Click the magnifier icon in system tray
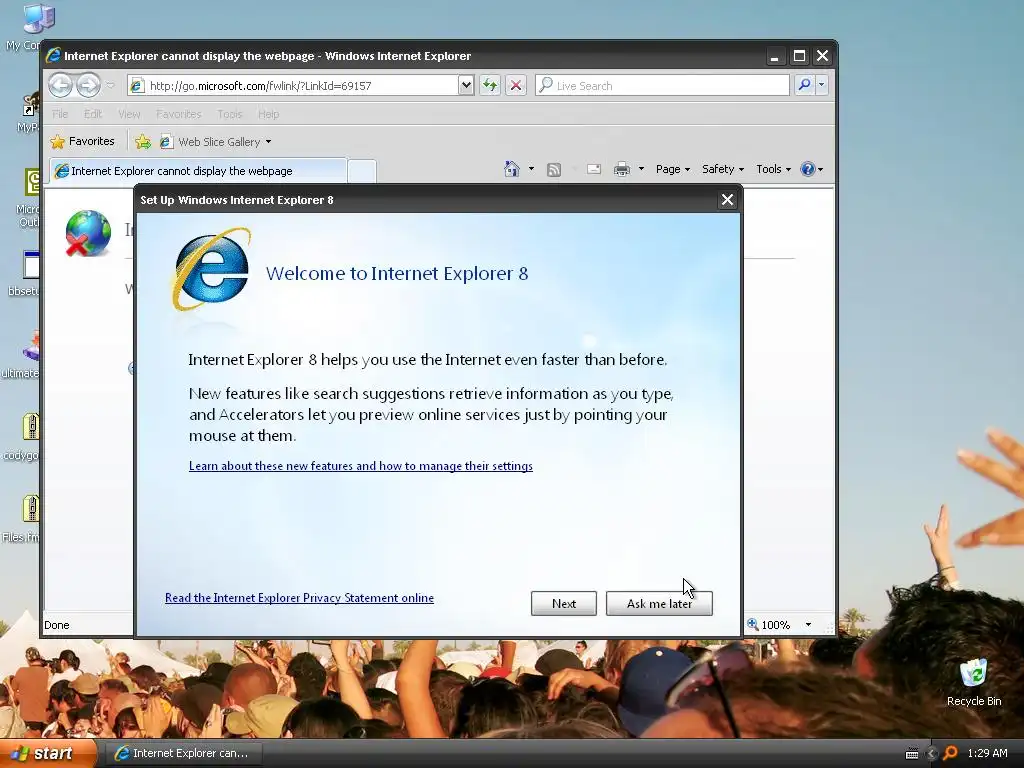Image resolution: width=1024 pixels, height=768 pixels. point(951,754)
